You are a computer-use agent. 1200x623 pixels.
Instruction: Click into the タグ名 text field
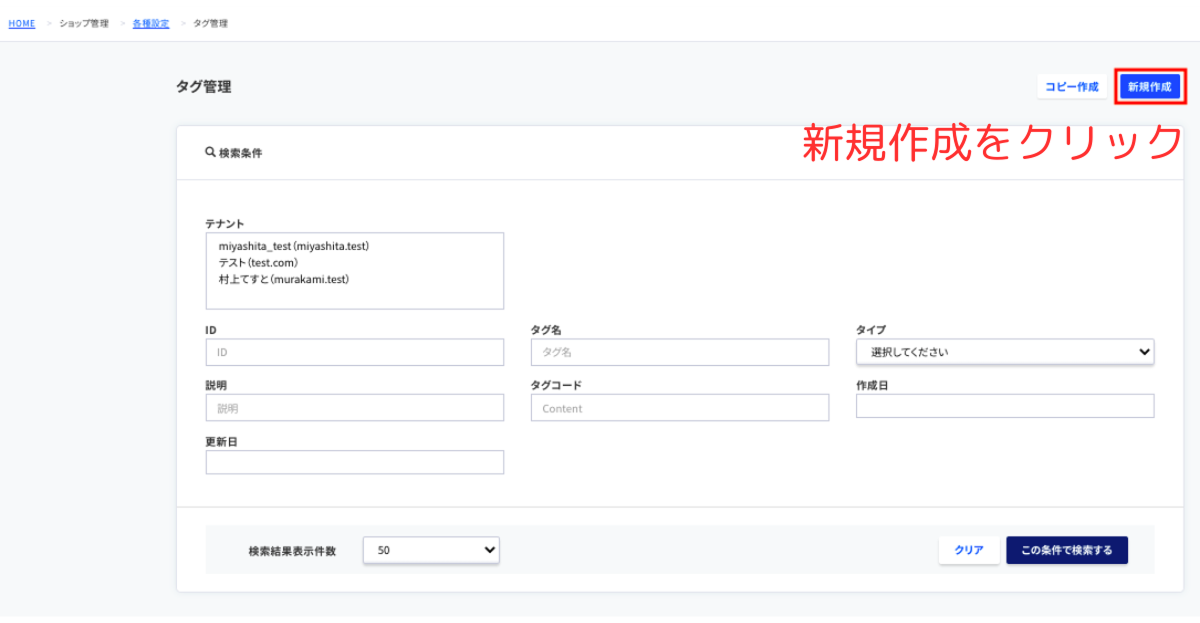(x=679, y=352)
